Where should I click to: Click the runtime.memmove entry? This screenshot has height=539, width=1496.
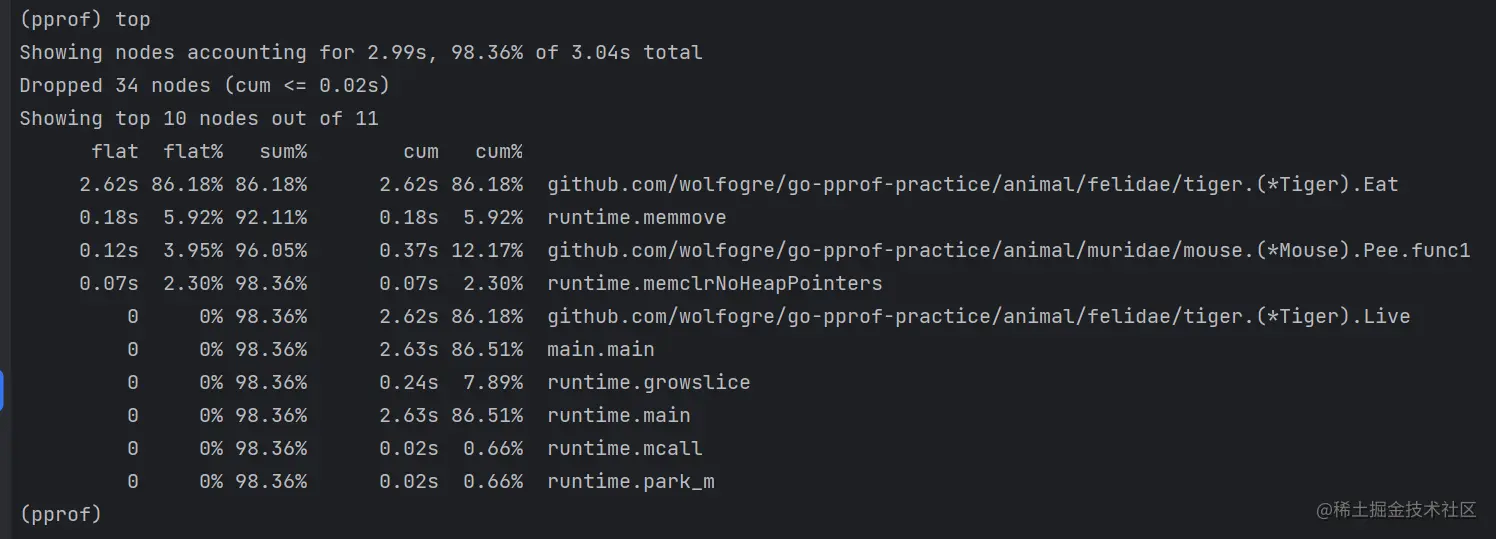point(636,217)
